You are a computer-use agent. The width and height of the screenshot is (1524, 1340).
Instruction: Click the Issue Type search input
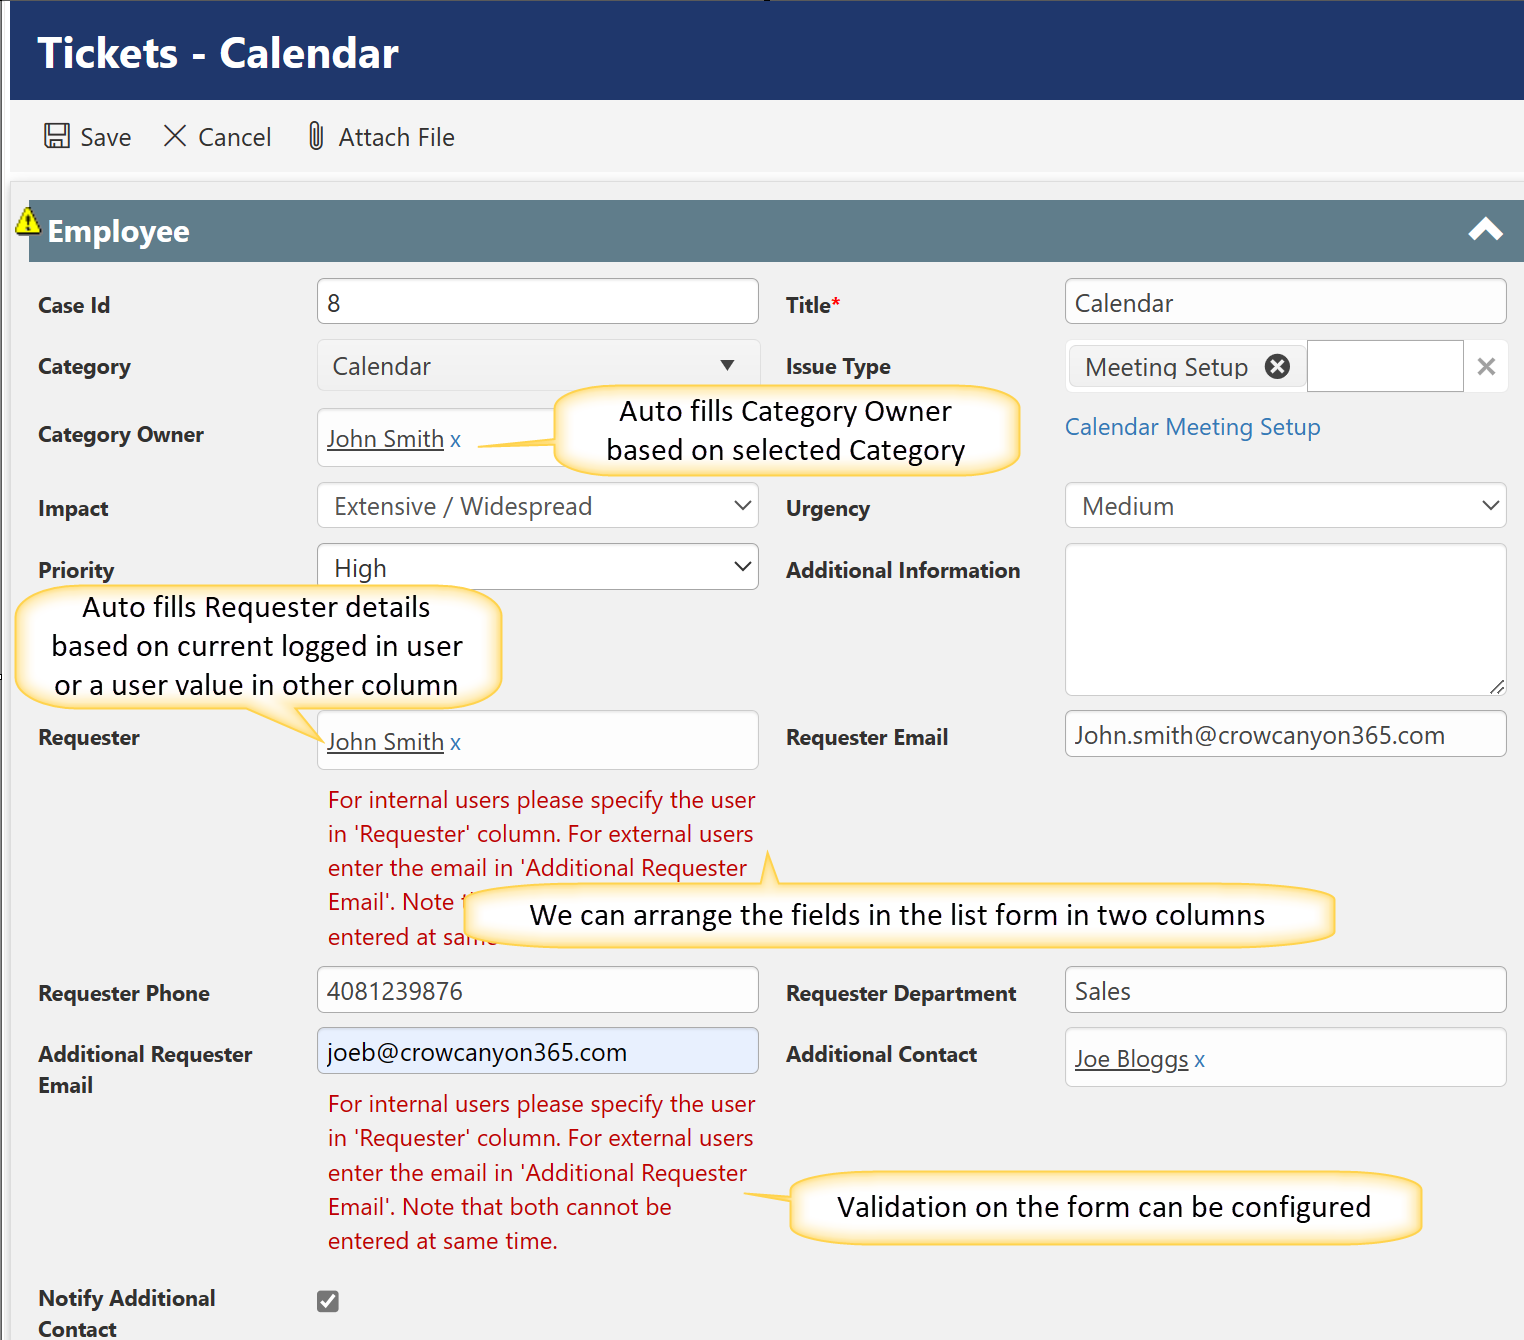pos(1385,366)
